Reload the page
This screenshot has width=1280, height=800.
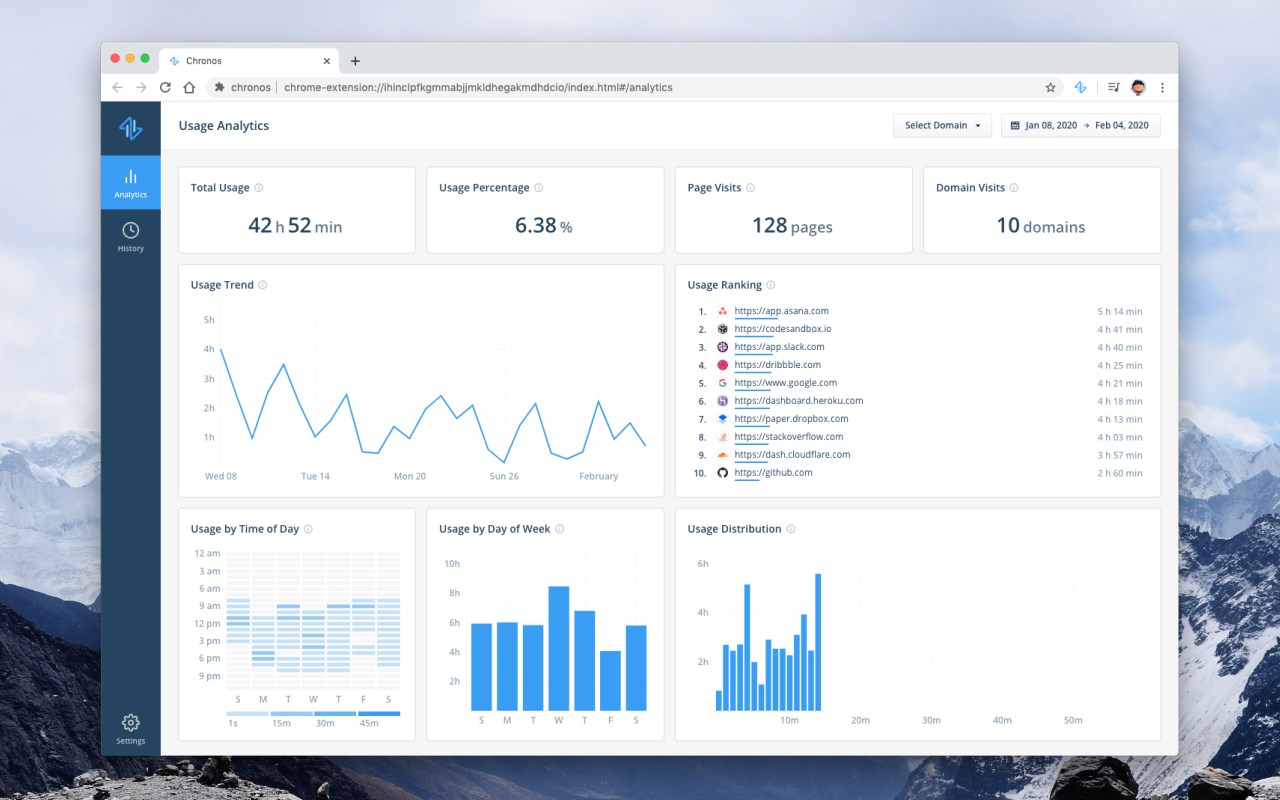[x=165, y=87]
